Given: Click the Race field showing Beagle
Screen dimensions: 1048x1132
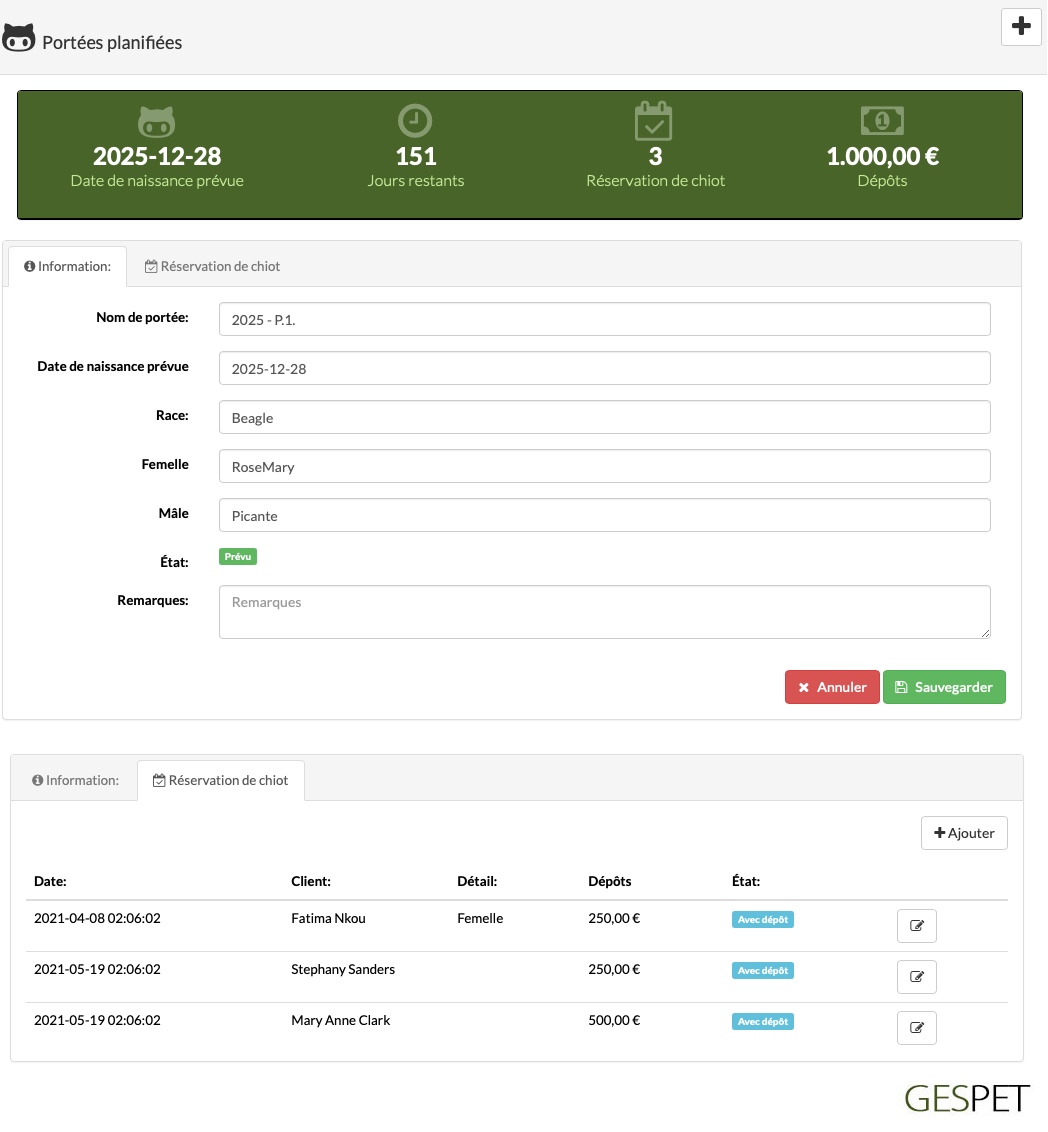Looking at the screenshot, I should (605, 417).
